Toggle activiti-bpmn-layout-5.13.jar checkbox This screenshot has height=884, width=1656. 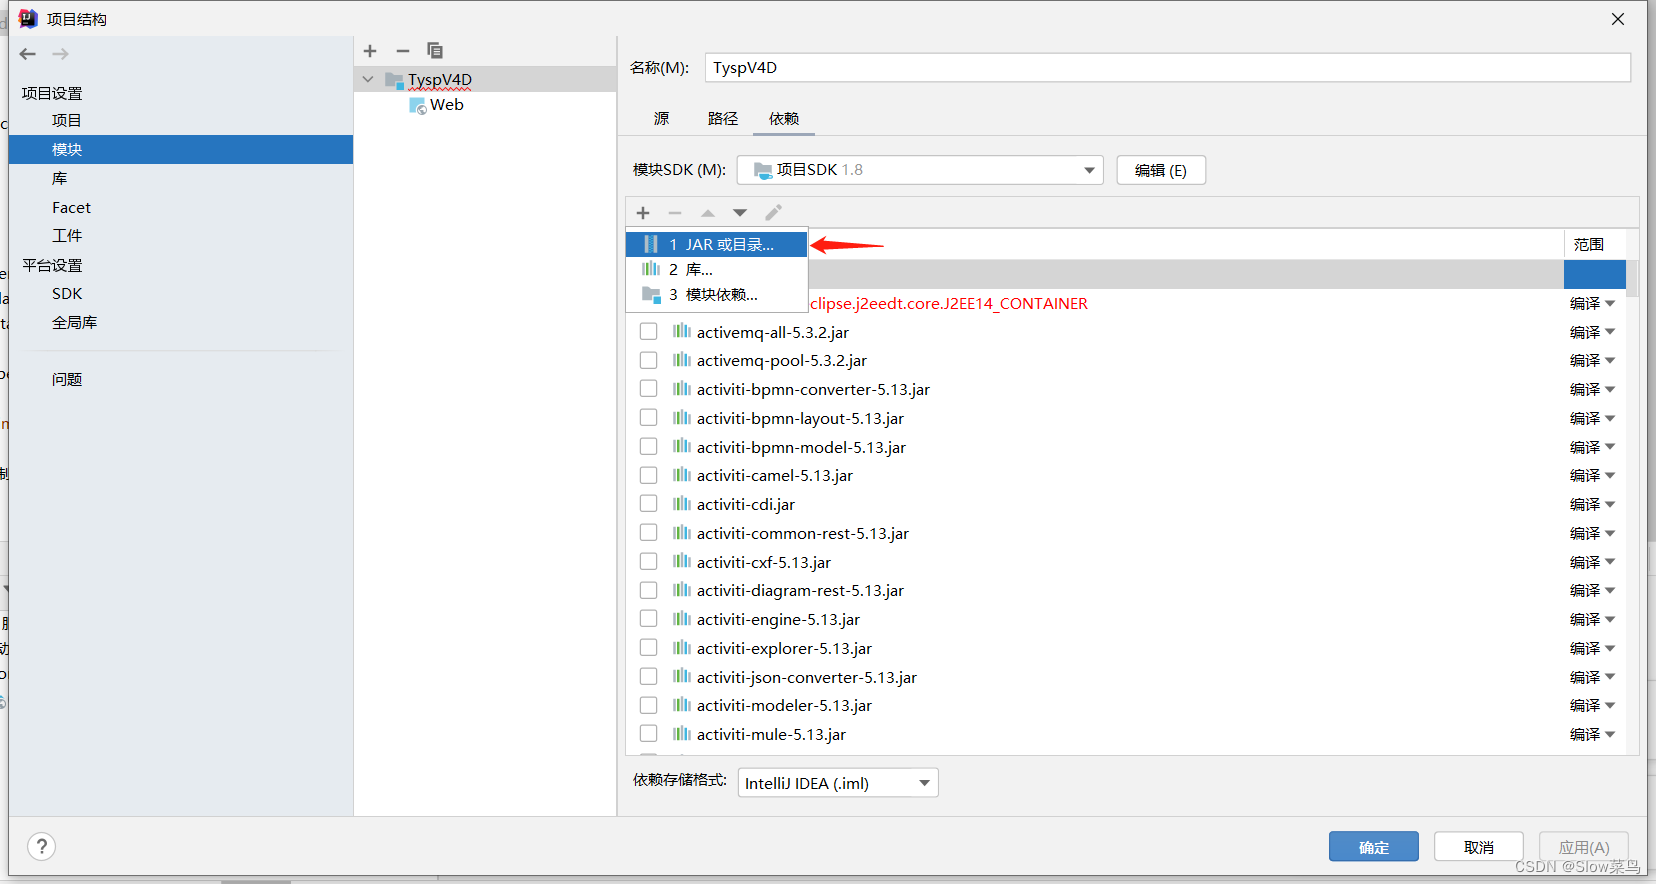point(649,418)
